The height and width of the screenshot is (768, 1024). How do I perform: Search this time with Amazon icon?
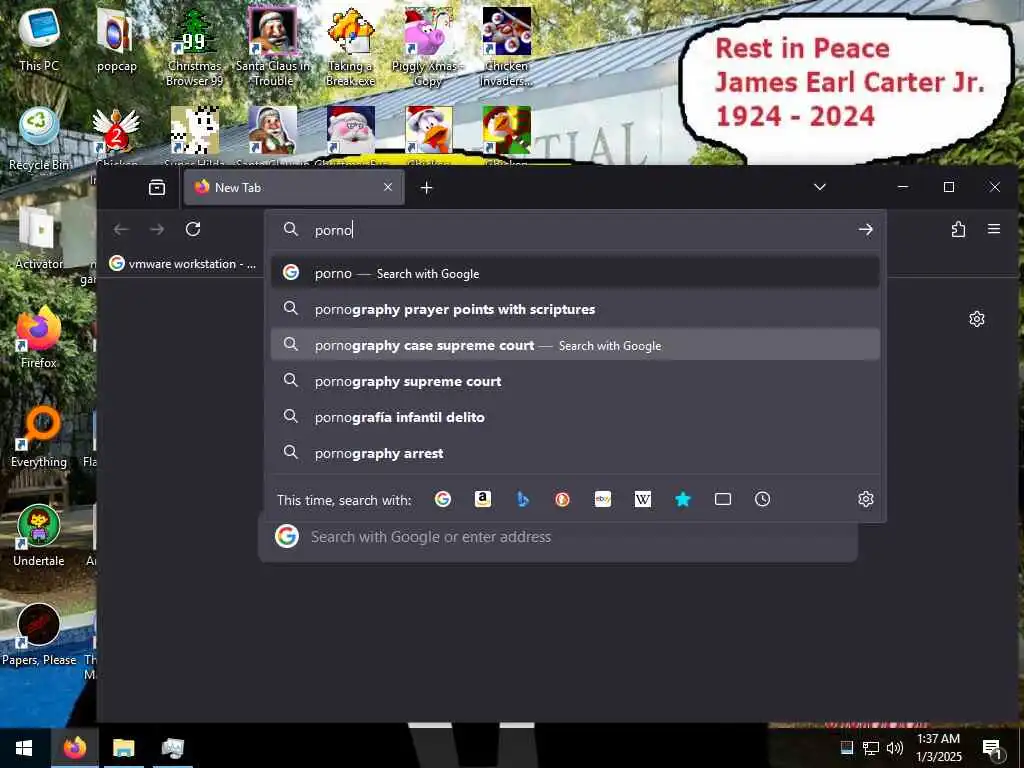[483, 500]
